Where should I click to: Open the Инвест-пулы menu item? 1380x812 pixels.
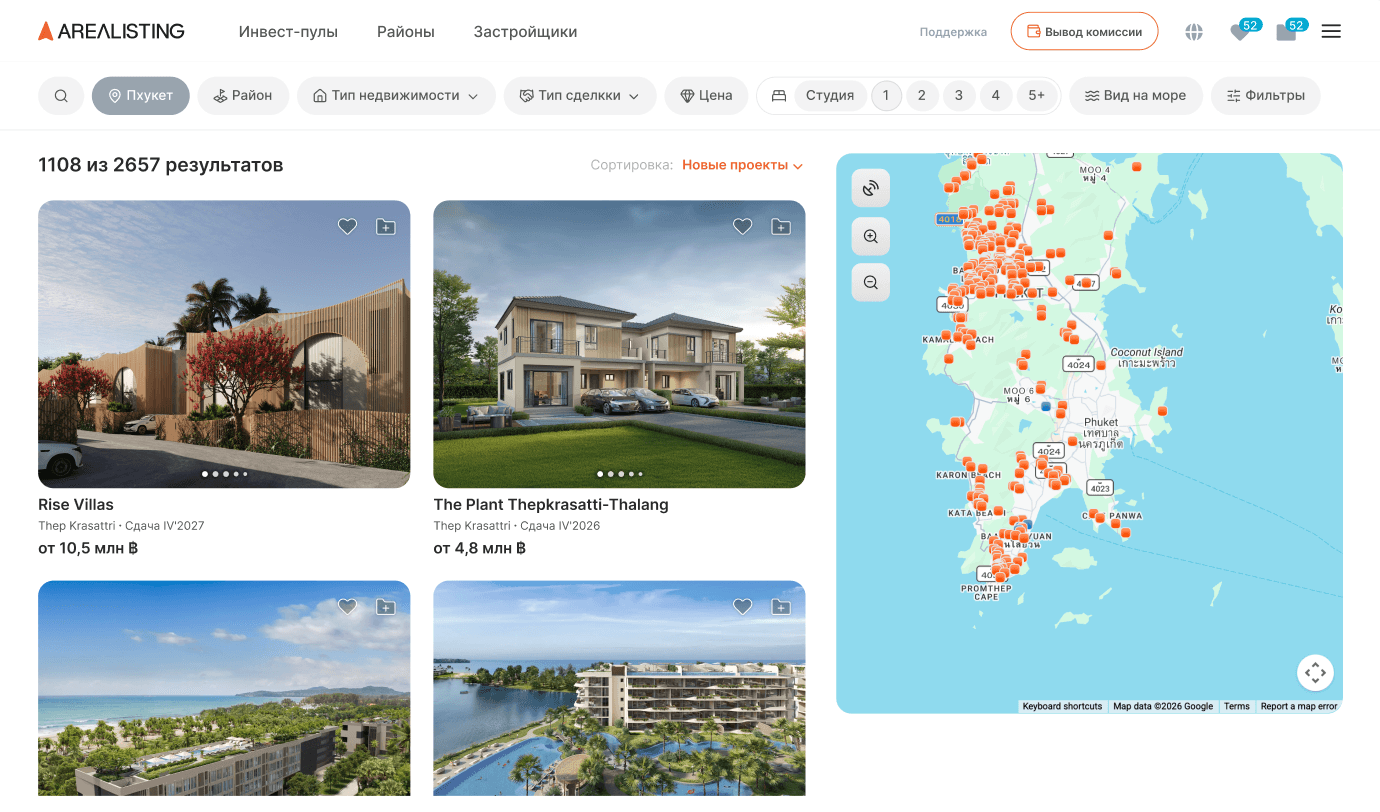pos(288,32)
